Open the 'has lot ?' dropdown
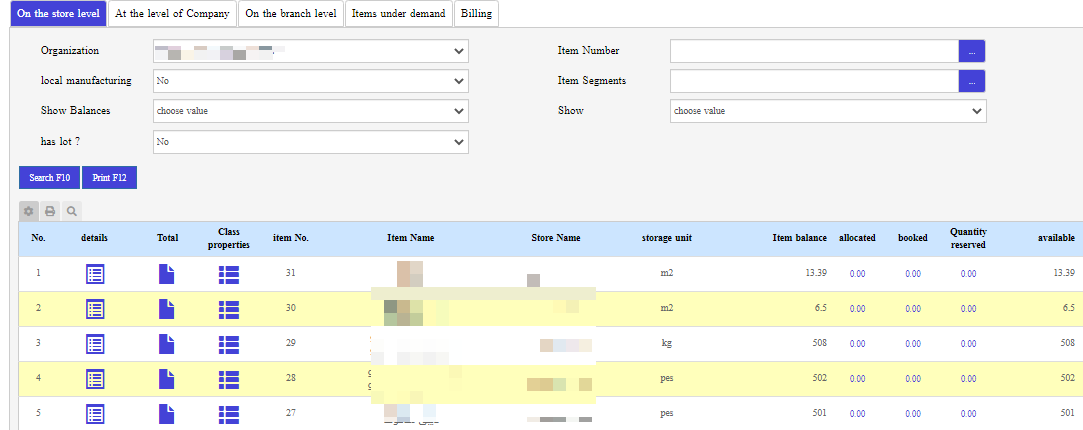The image size is (1083, 430). [x=310, y=142]
